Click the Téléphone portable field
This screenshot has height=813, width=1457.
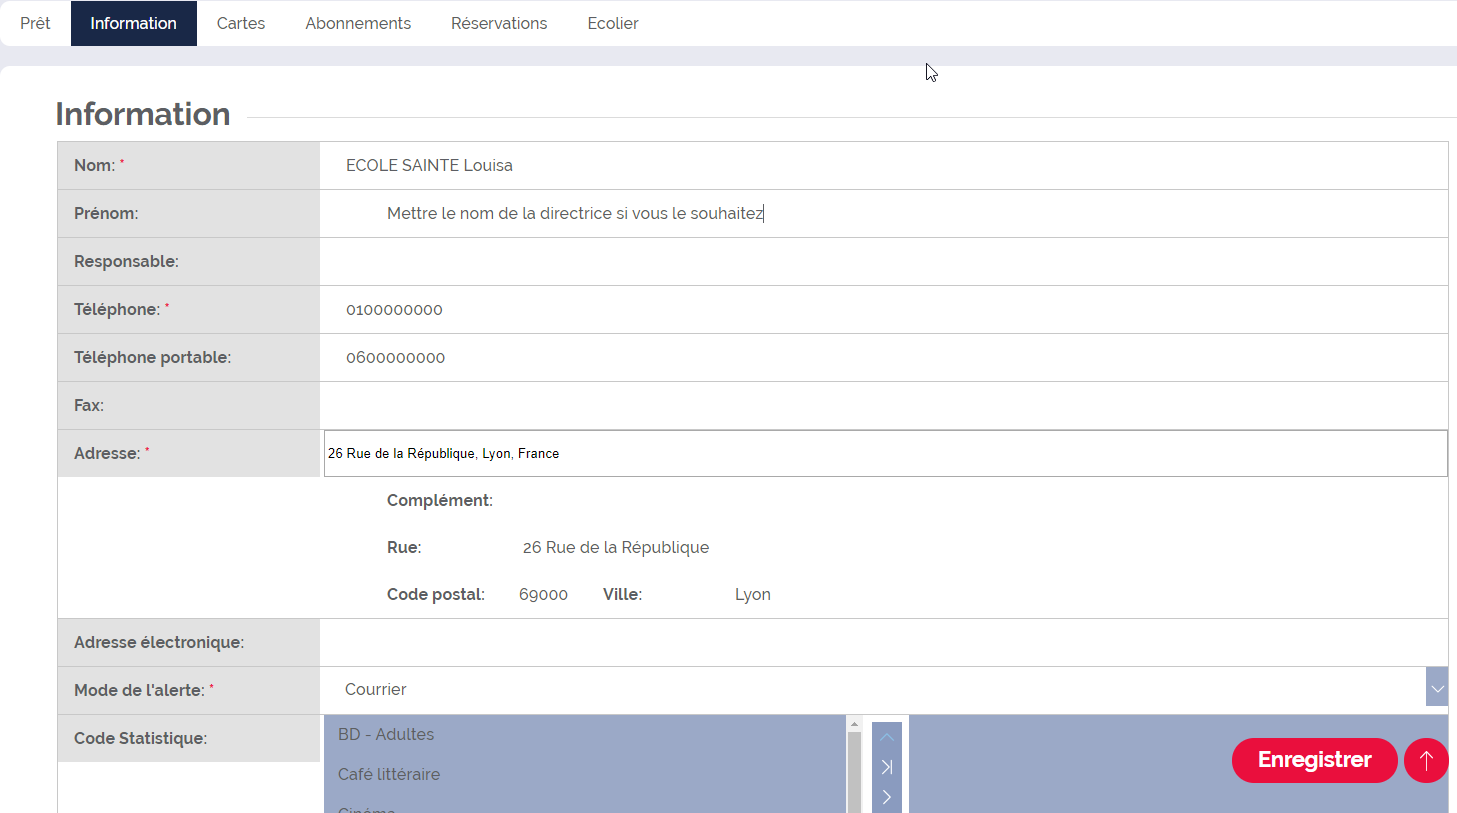884,357
